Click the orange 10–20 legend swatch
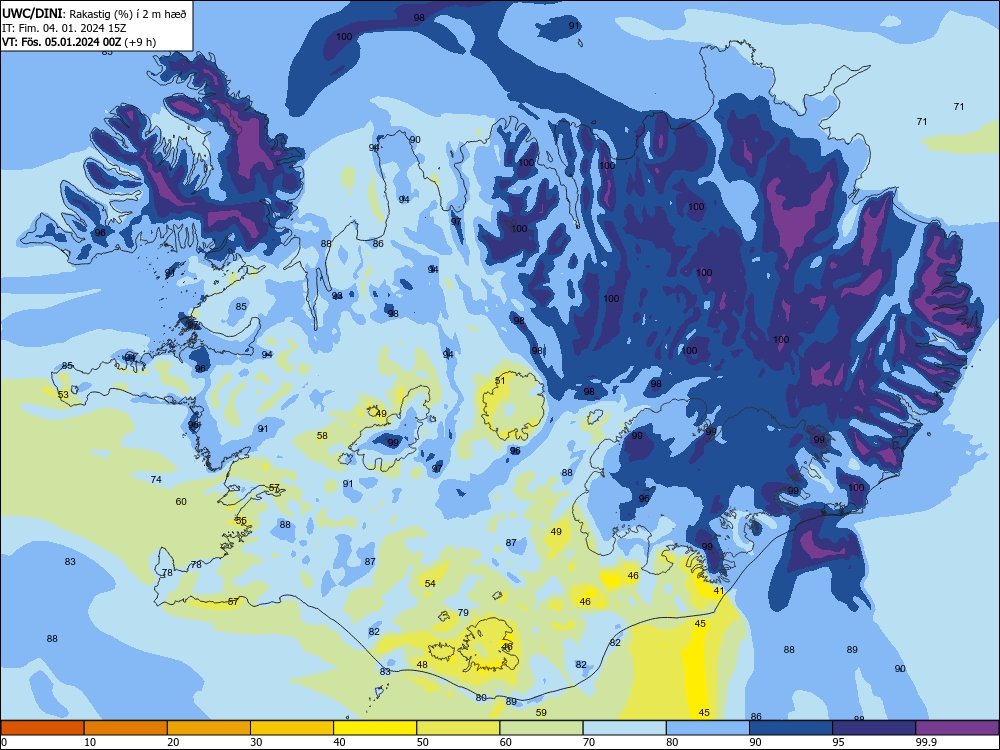Screen dimensions: 1000x750 click(126, 728)
